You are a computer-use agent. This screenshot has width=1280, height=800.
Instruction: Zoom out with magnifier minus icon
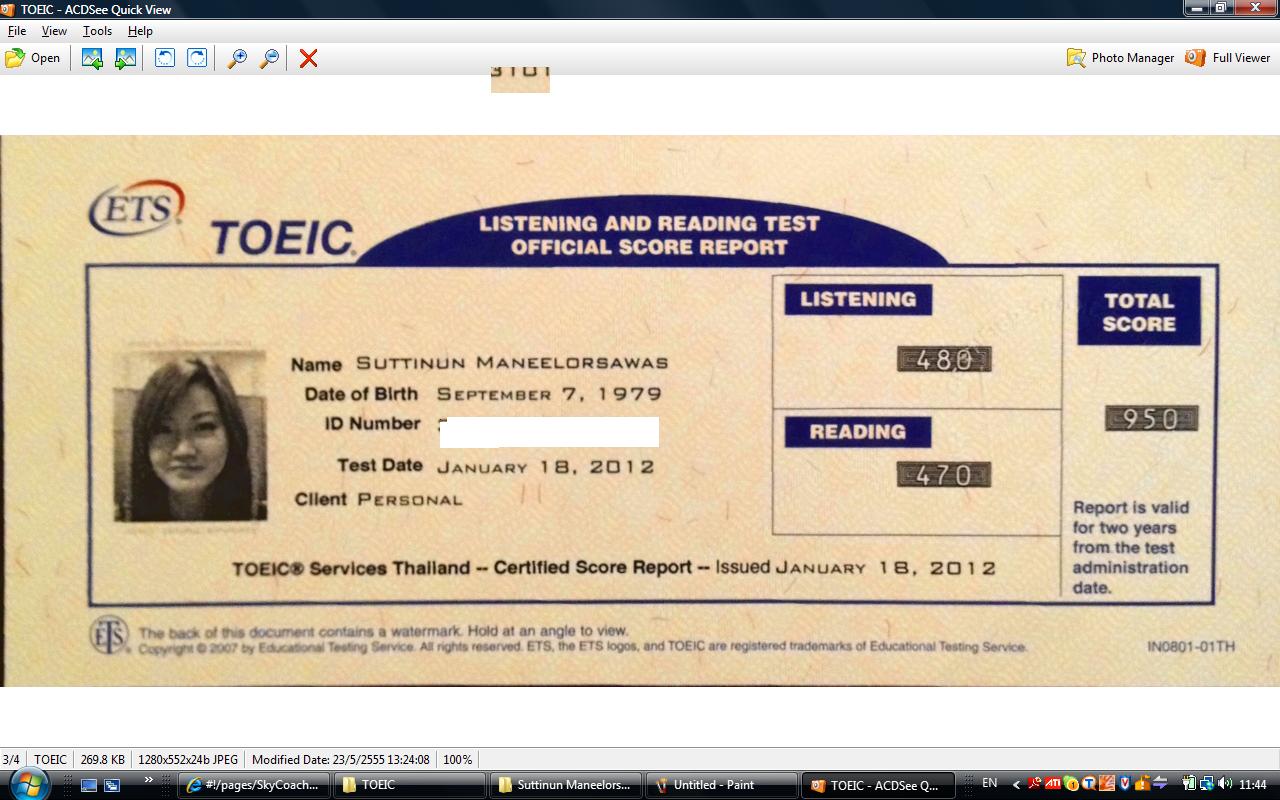click(269, 58)
